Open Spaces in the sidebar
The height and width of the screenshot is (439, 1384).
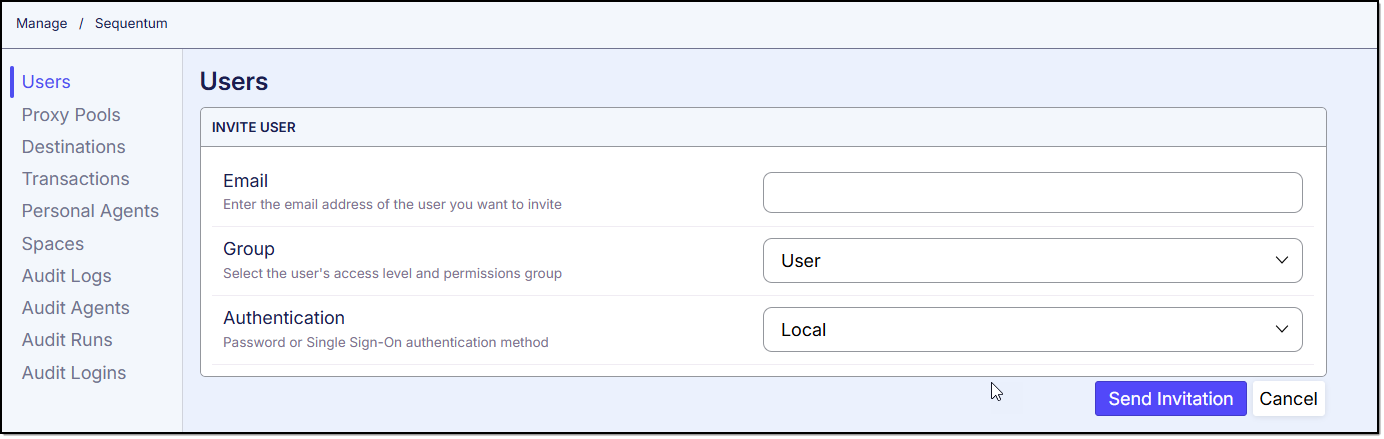point(53,244)
